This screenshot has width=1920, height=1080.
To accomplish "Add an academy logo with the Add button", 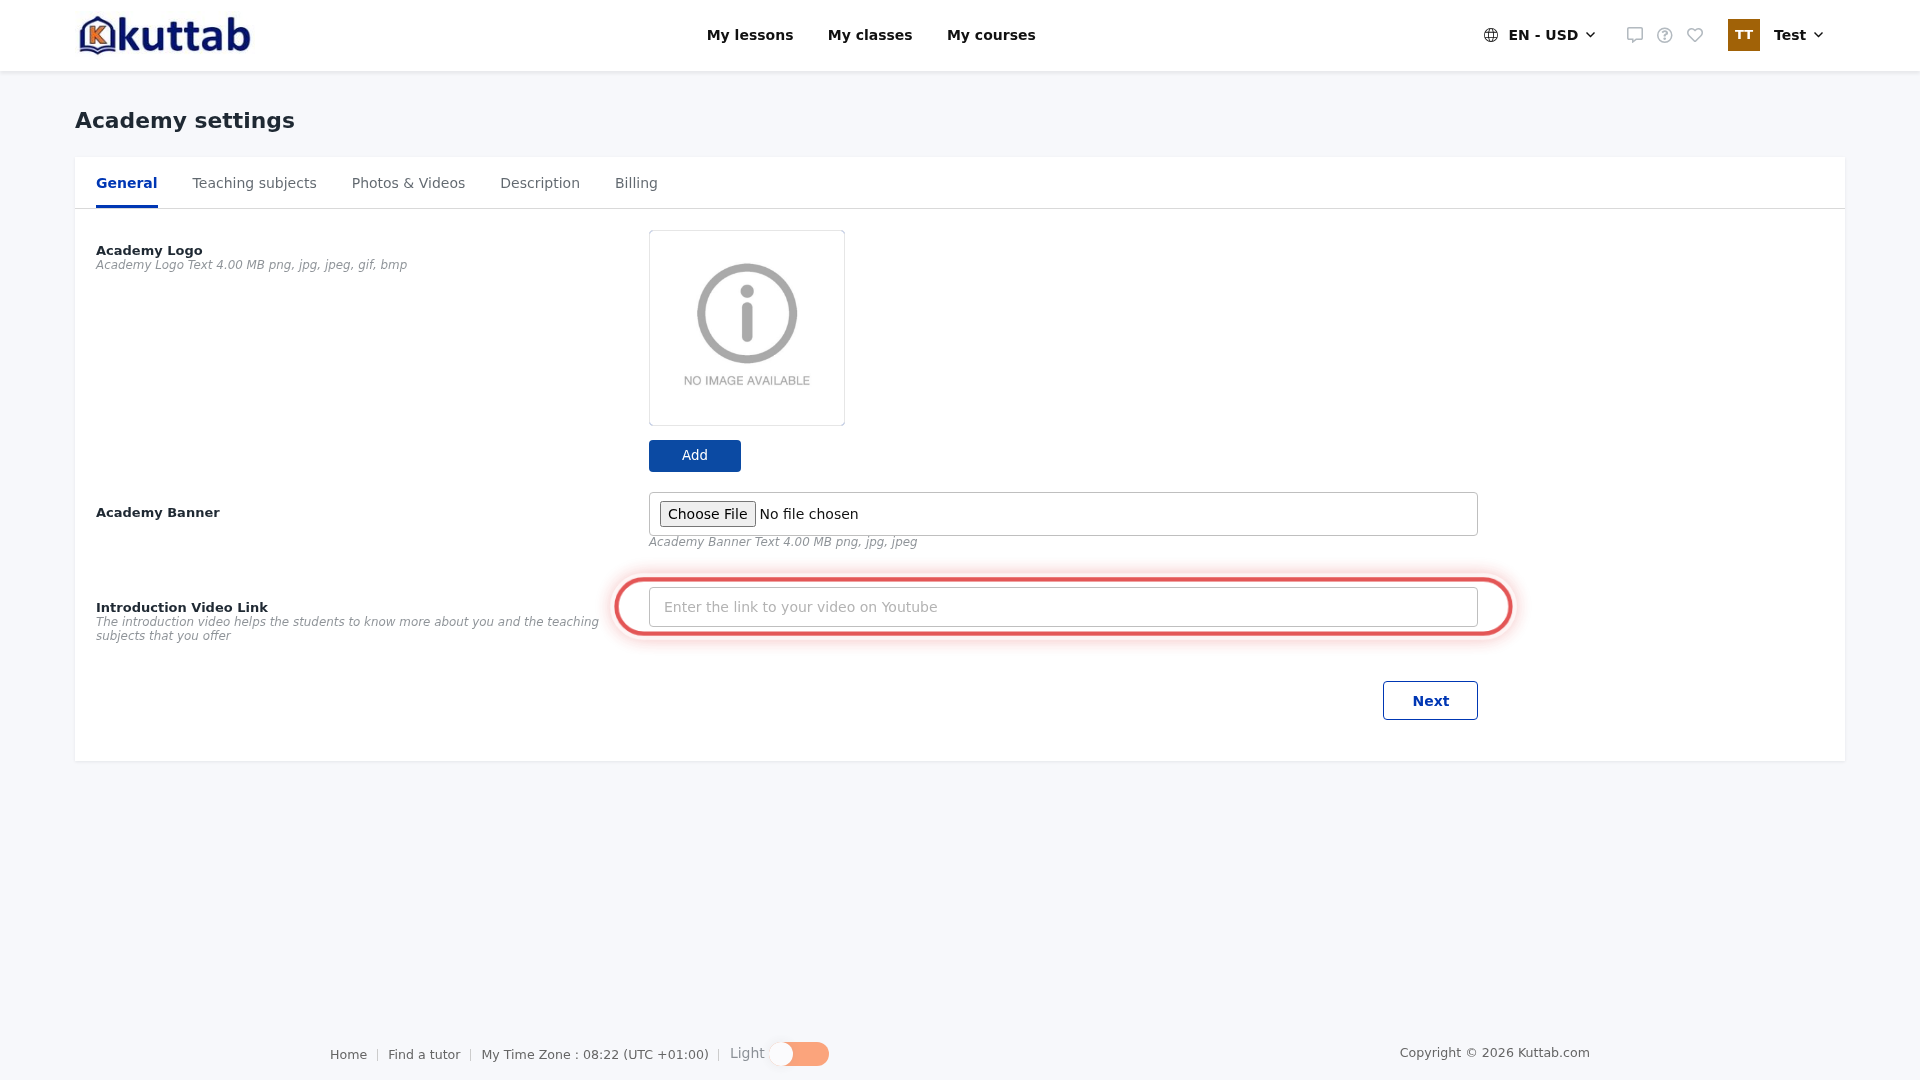I will tap(695, 456).
